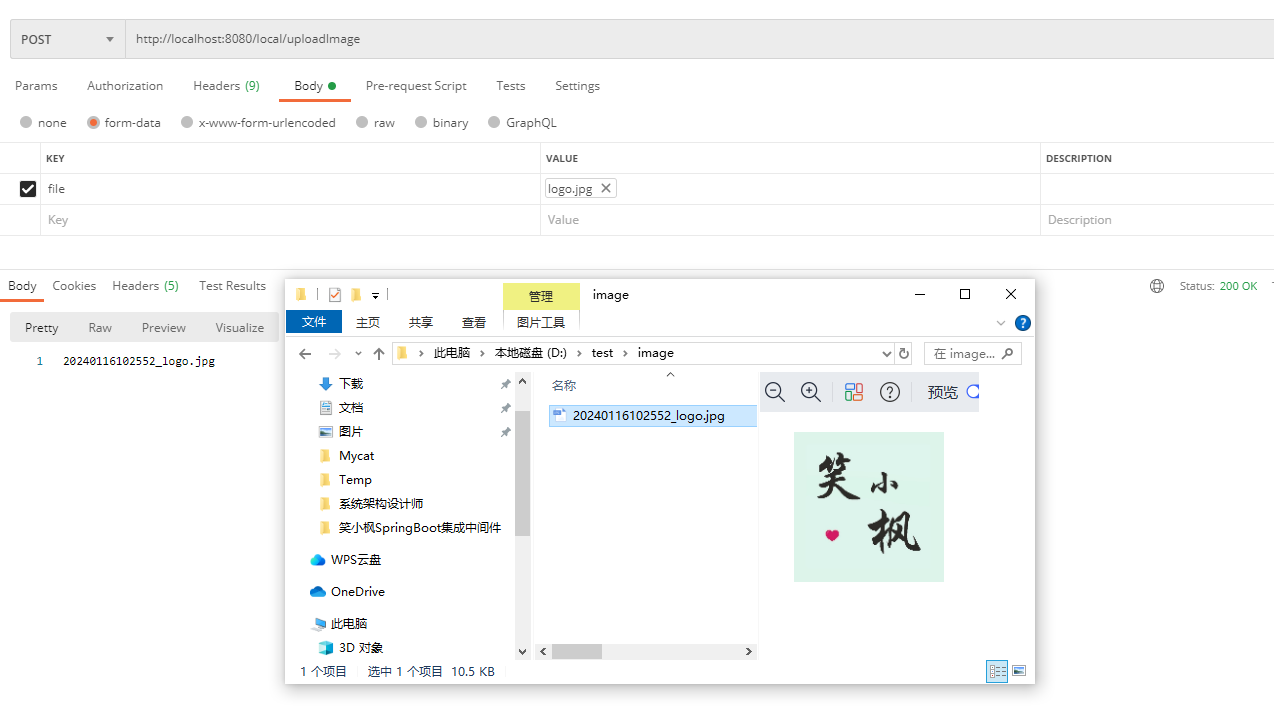Open the Test Results tab
Image resolution: width=1274 pixels, height=725 pixels.
(232, 286)
